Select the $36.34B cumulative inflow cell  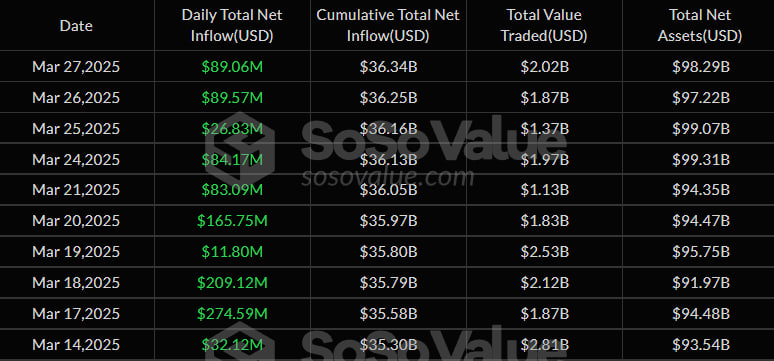(x=388, y=67)
